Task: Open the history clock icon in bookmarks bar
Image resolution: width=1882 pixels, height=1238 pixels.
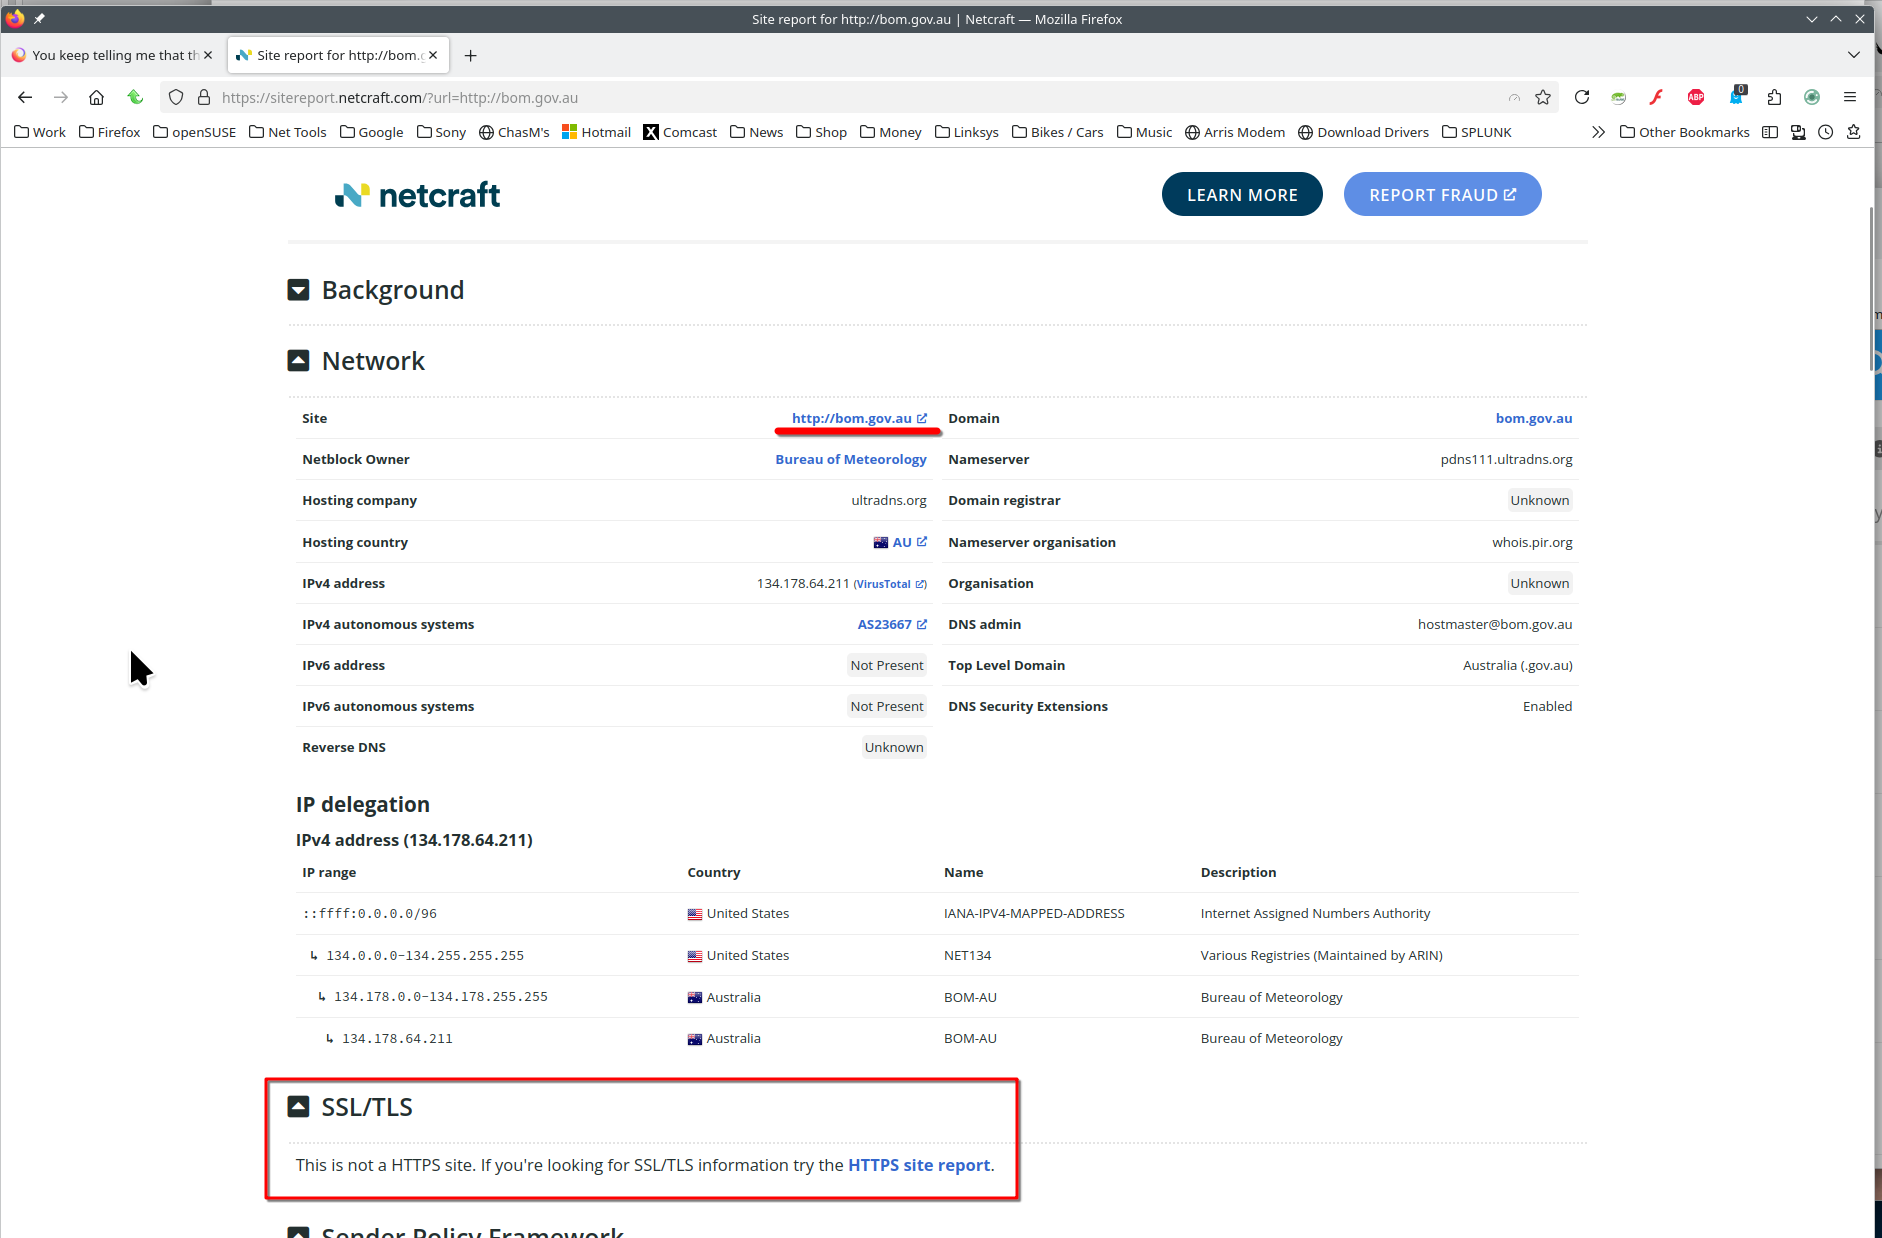Action: click(x=1826, y=132)
